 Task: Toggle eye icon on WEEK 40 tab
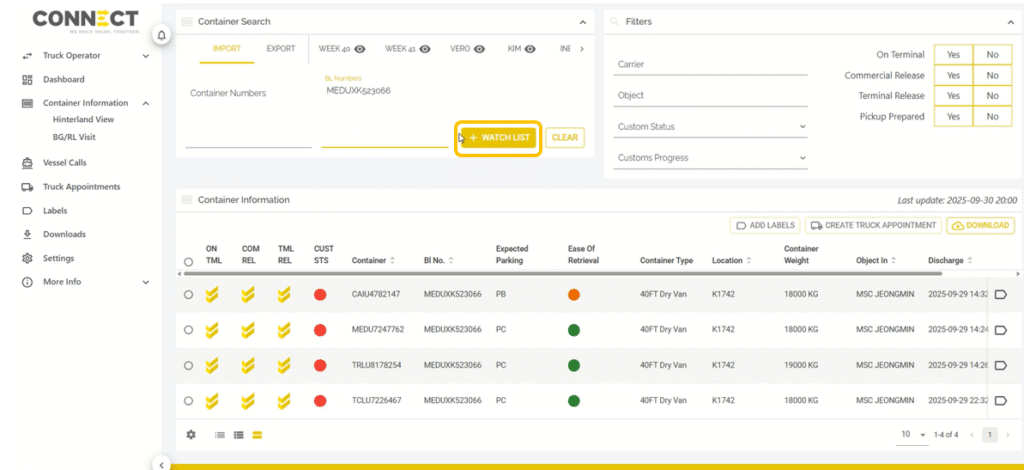pyautogui.click(x=360, y=48)
